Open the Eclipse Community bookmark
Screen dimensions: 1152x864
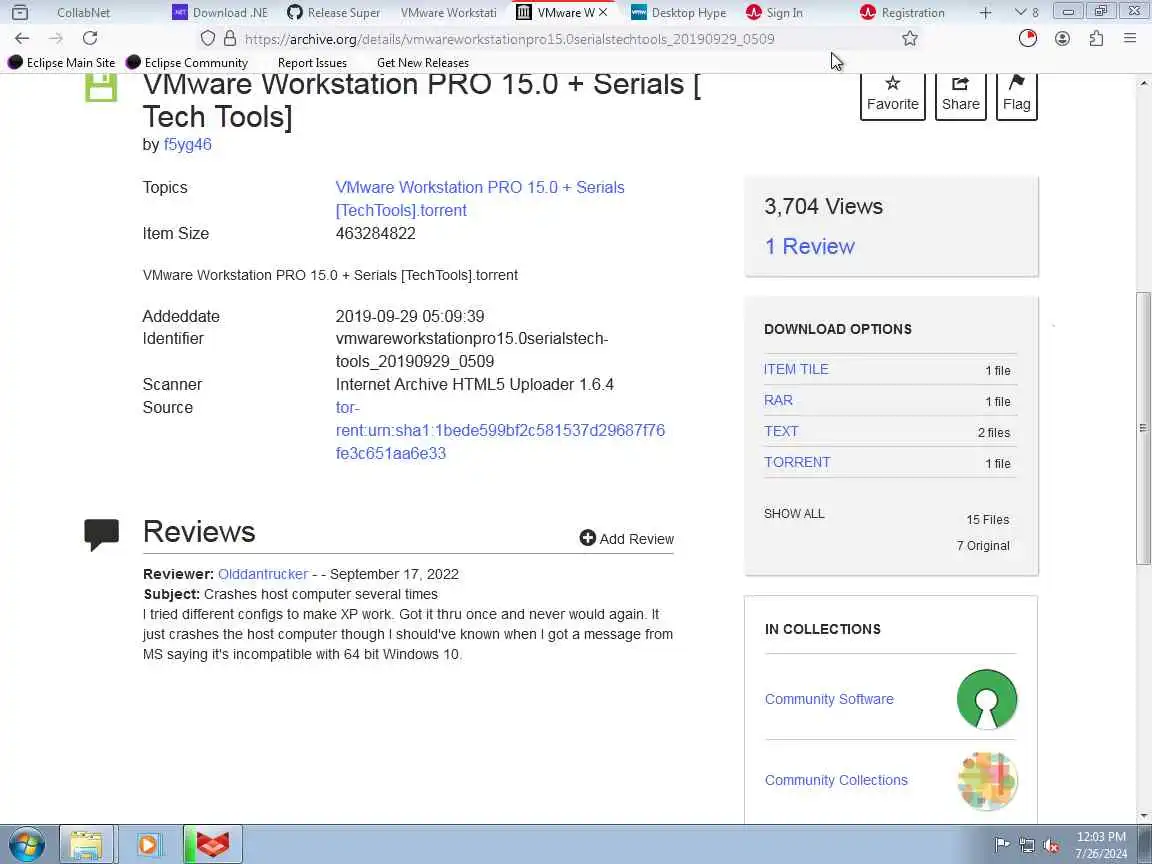[x=187, y=62]
